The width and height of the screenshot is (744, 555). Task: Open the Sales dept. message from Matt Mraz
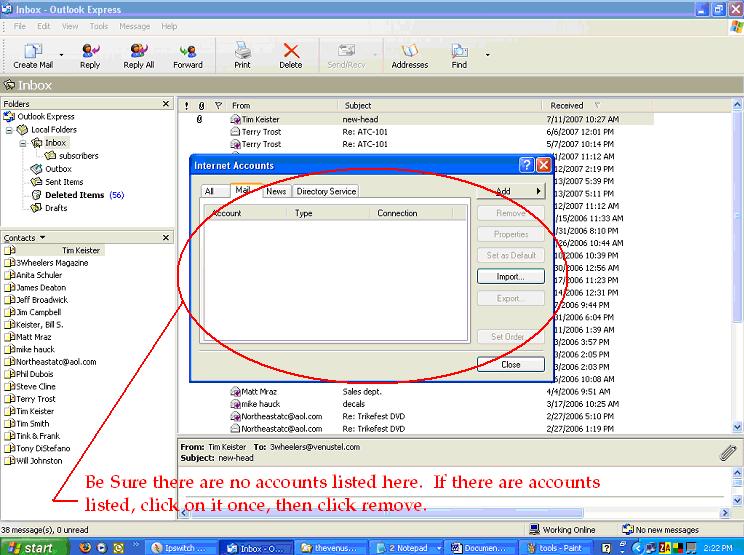point(416,392)
